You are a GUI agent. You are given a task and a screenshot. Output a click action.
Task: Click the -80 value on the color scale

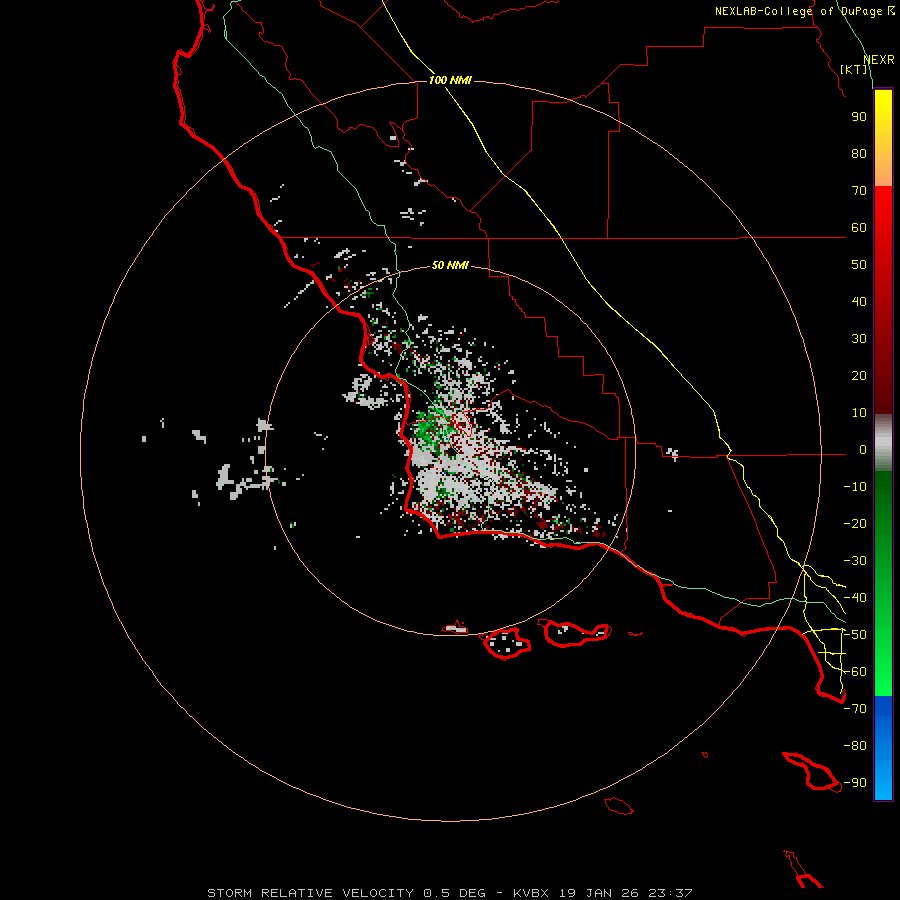coord(855,746)
